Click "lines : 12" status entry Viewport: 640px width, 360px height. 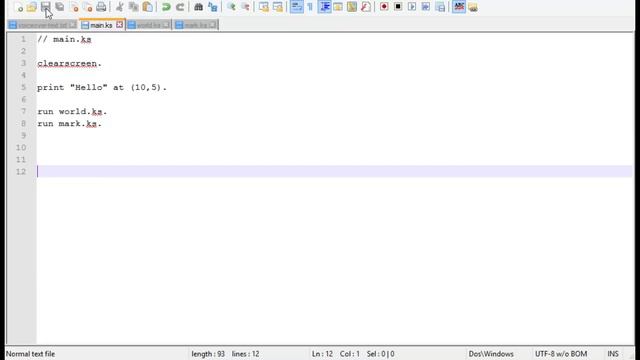(x=245, y=354)
